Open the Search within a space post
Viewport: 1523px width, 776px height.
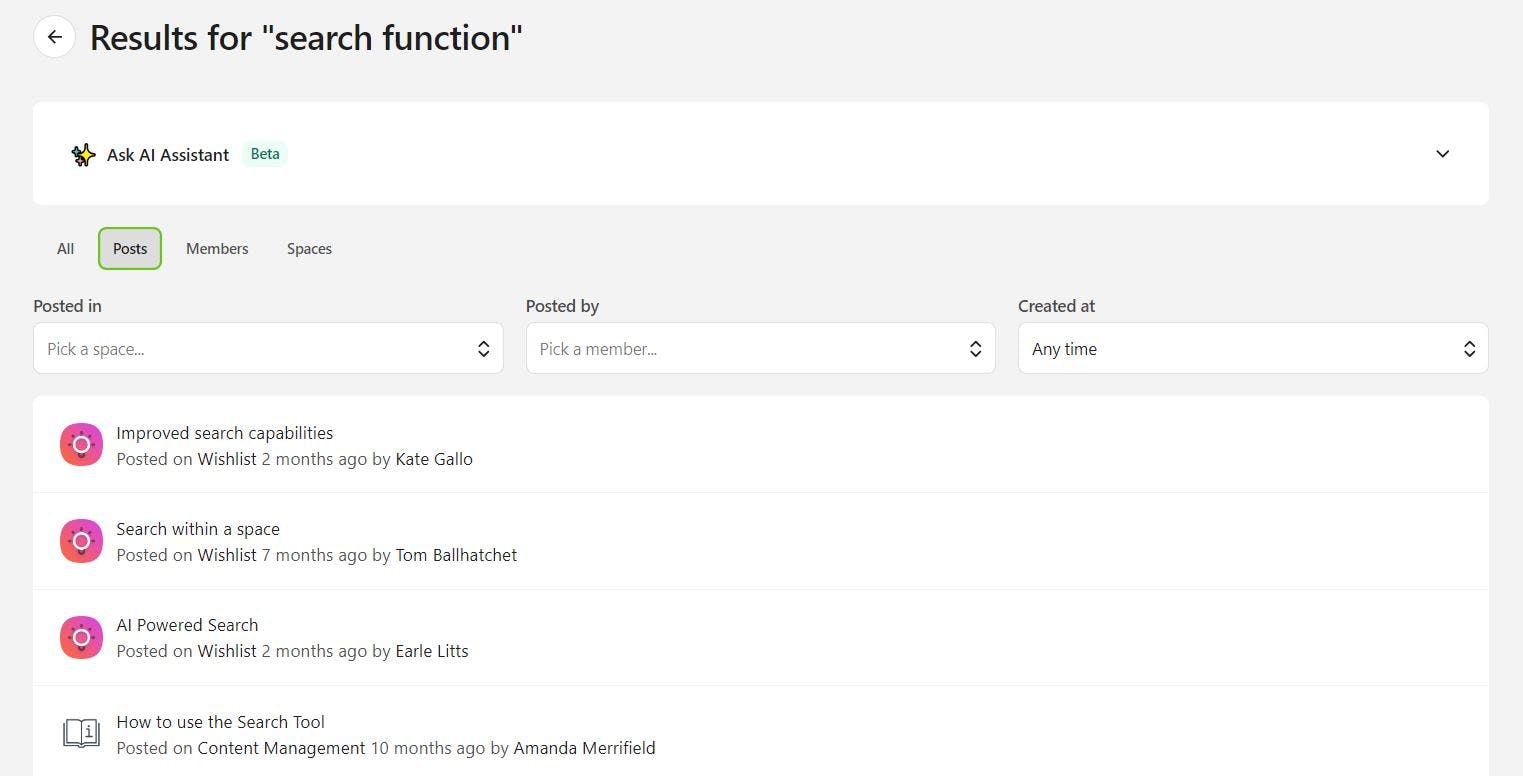[x=198, y=529]
